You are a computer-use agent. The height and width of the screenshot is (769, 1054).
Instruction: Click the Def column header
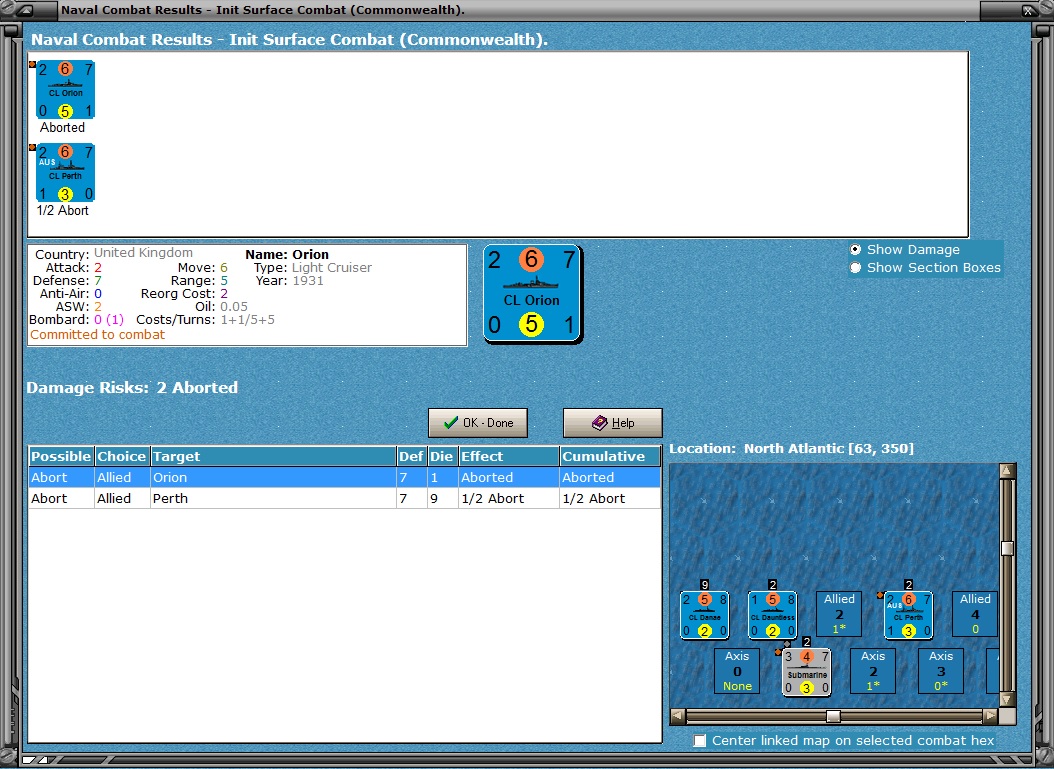pos(411,456)
